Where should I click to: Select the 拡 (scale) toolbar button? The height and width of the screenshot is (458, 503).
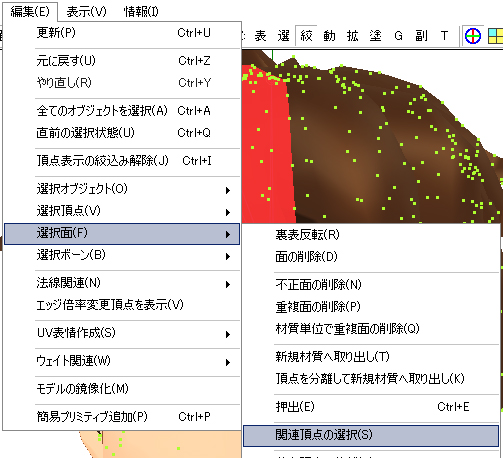pyautogui.click(x=352, y=35)
